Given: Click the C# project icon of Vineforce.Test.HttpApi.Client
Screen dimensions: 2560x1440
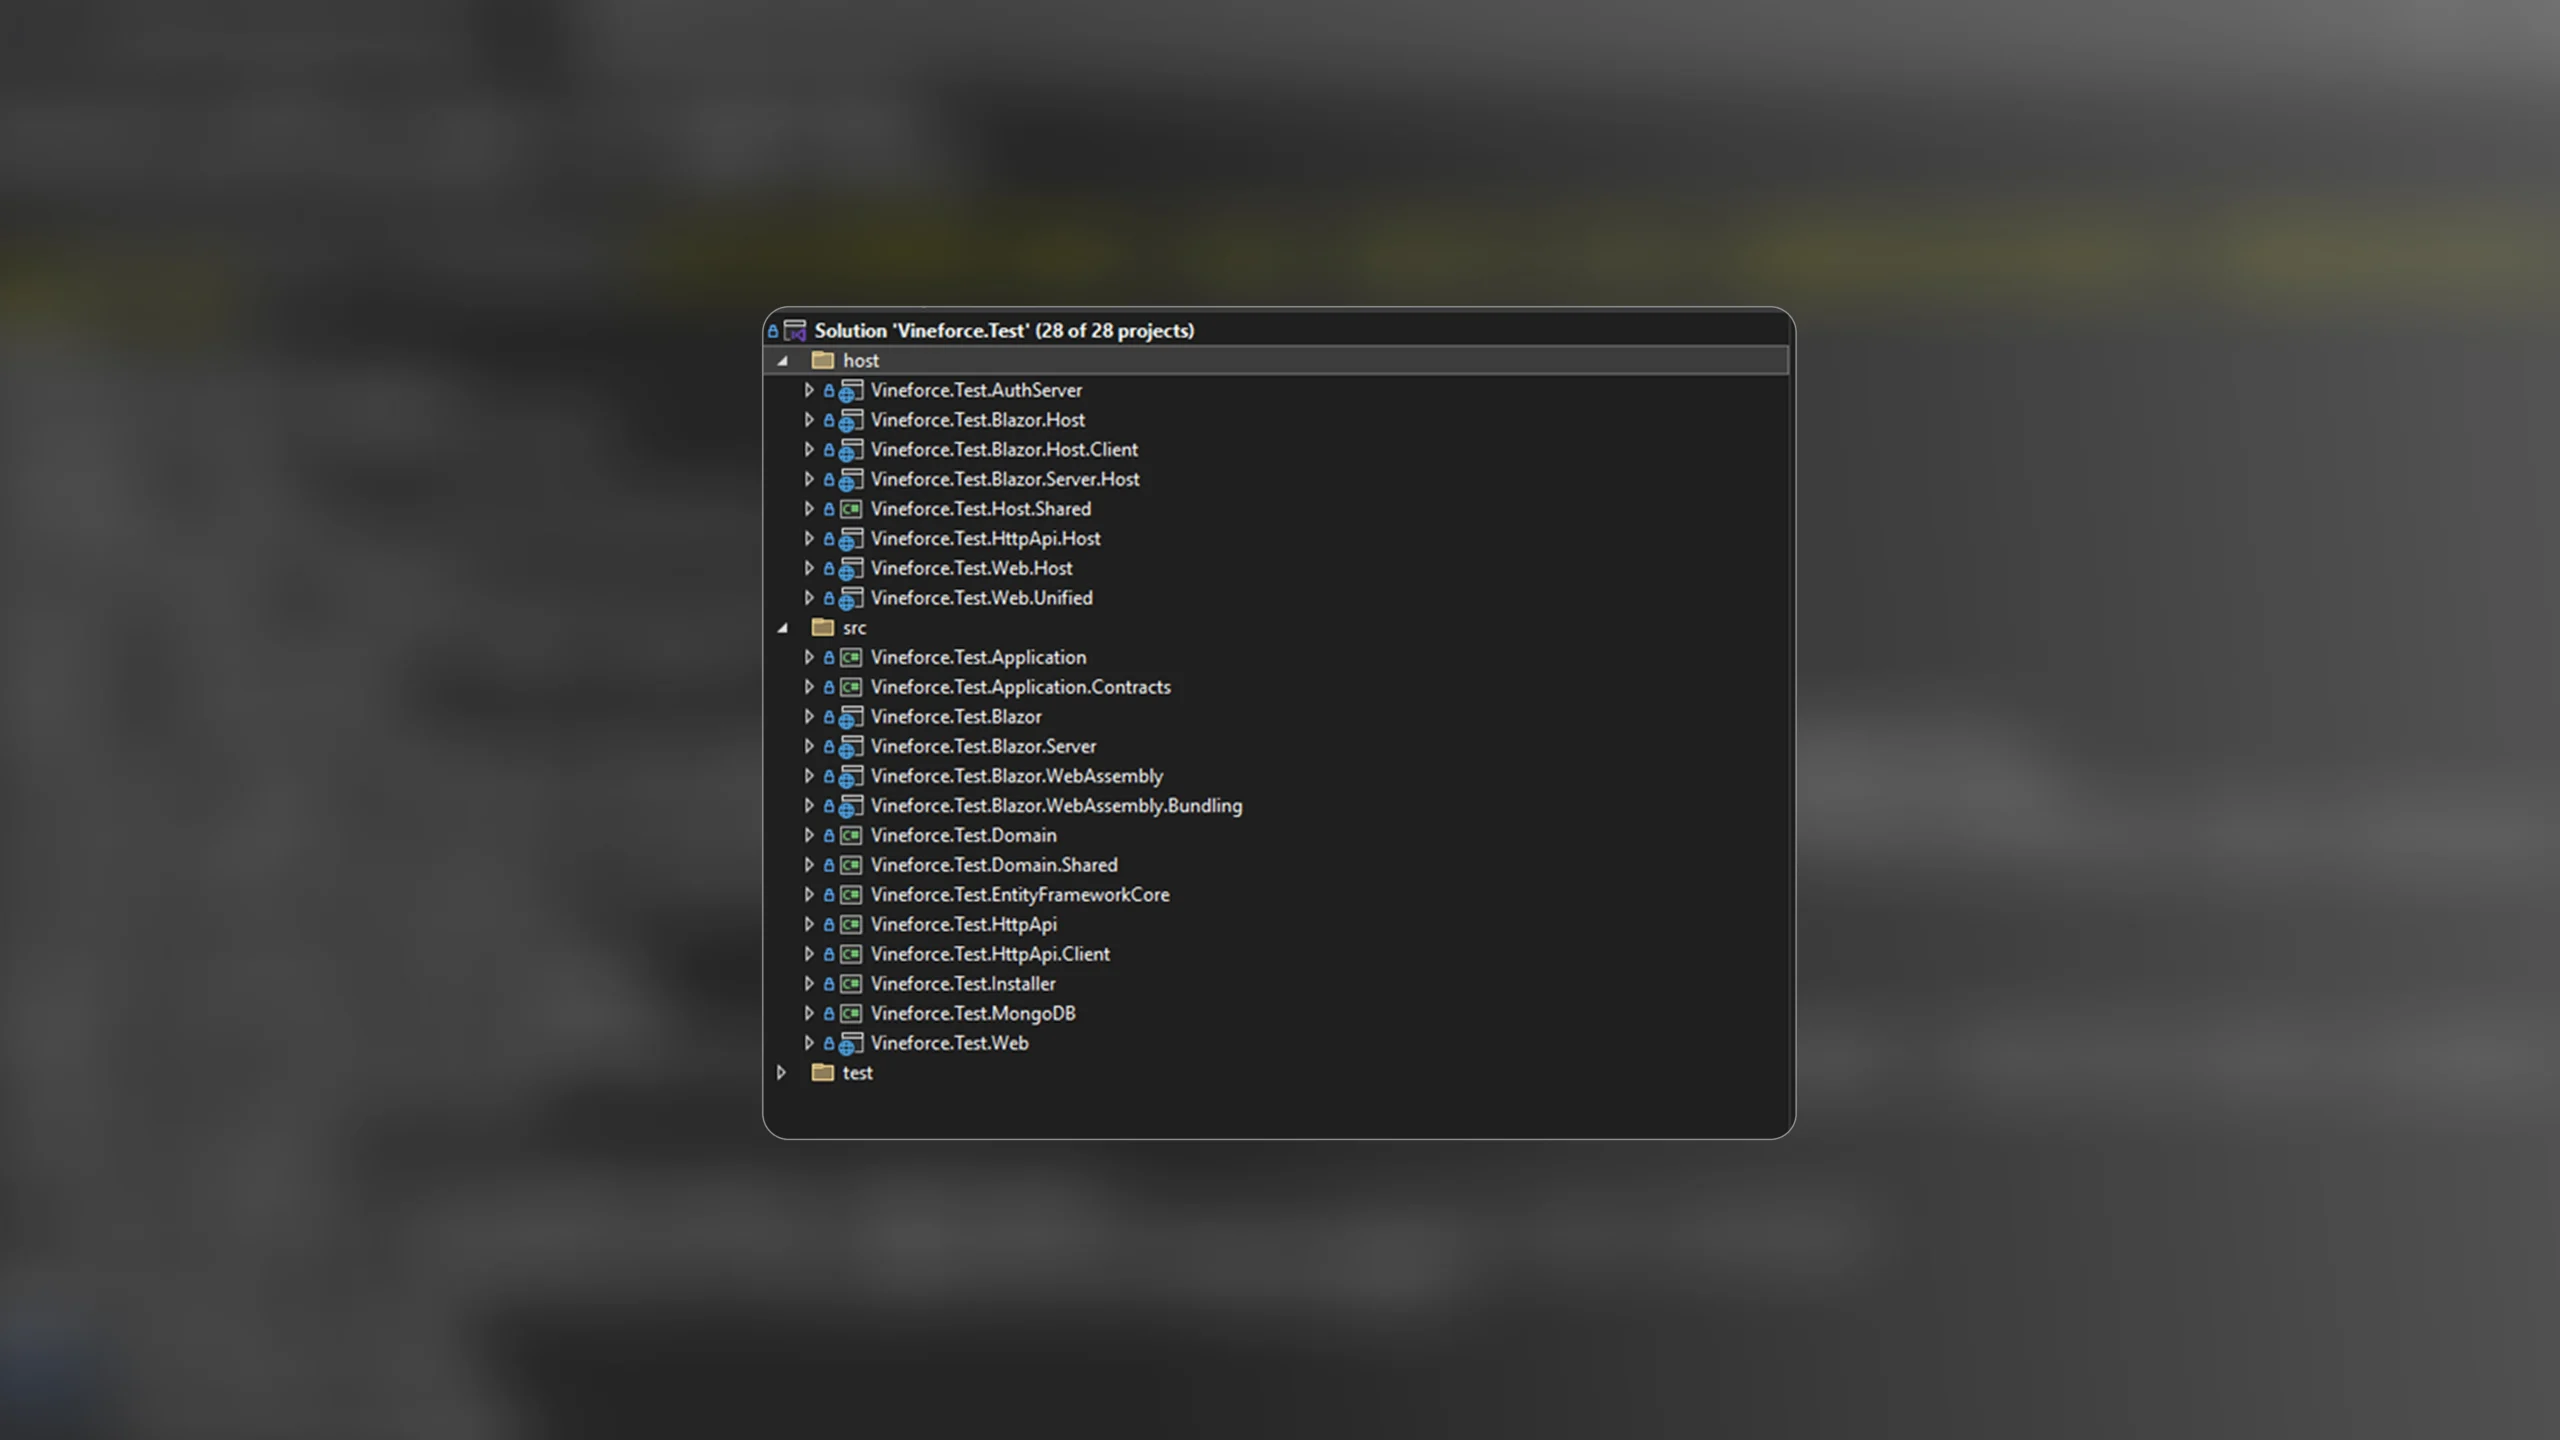Looking at the screenshot, I should tap(851, 954).
